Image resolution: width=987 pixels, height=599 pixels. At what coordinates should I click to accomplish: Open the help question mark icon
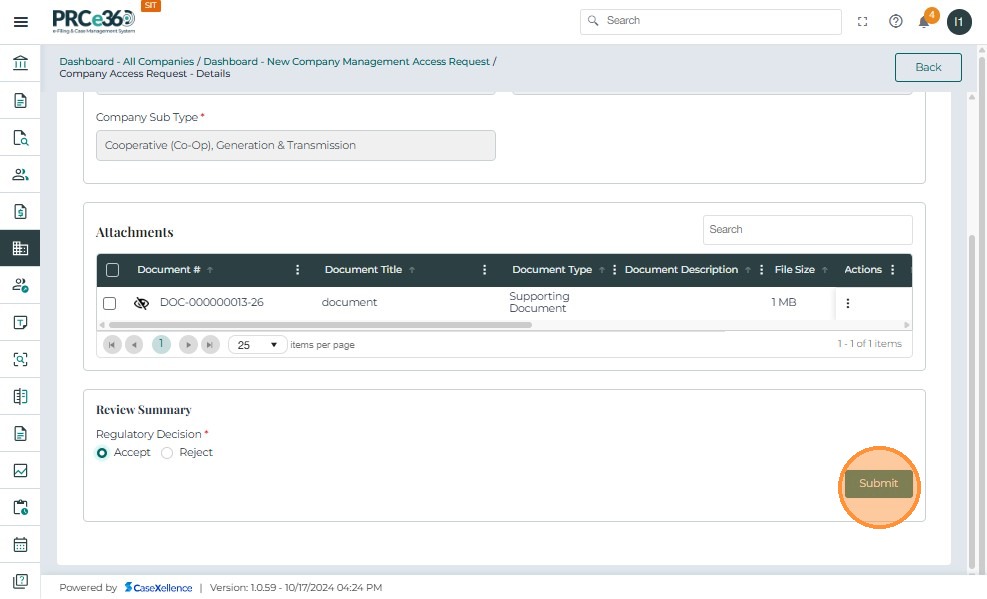[895, 21]
